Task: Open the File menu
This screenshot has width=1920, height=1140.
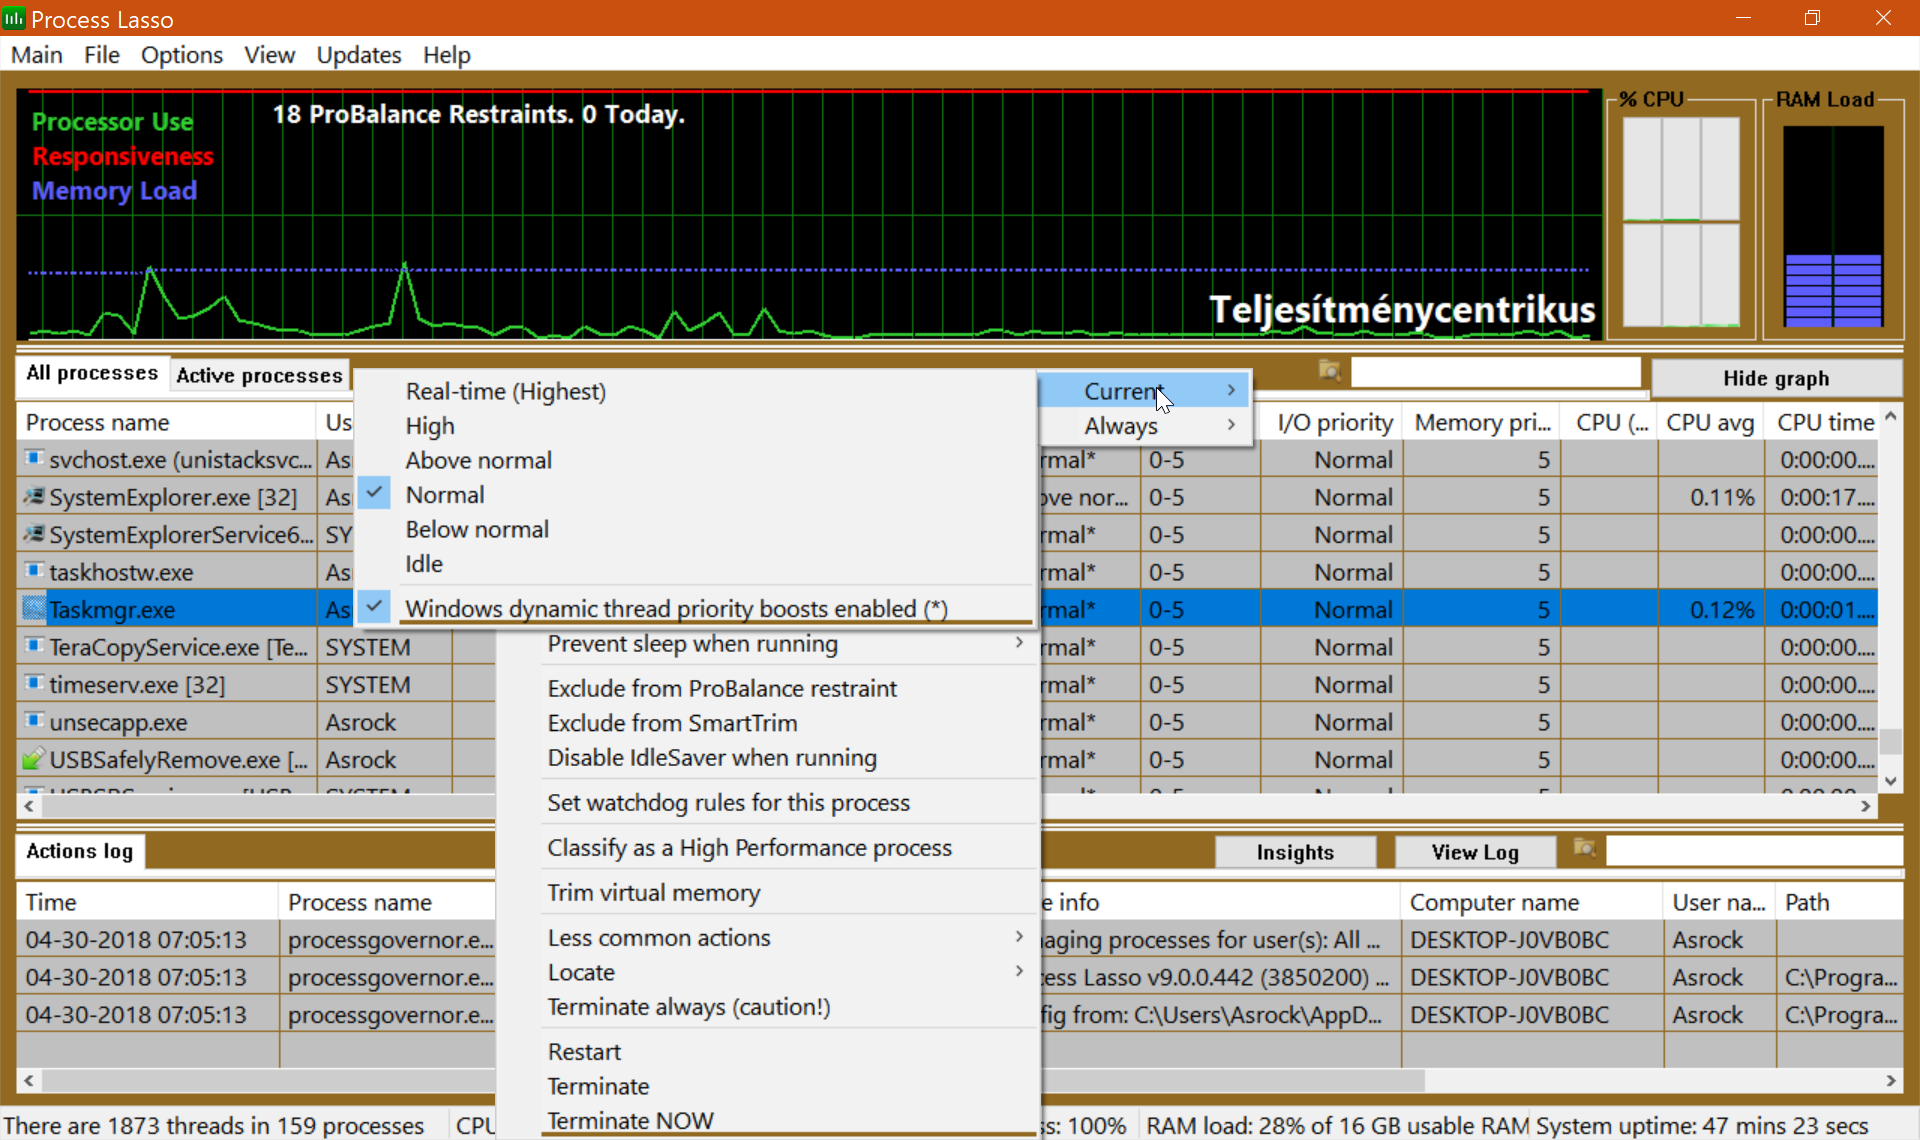Action: pos(102,55)
